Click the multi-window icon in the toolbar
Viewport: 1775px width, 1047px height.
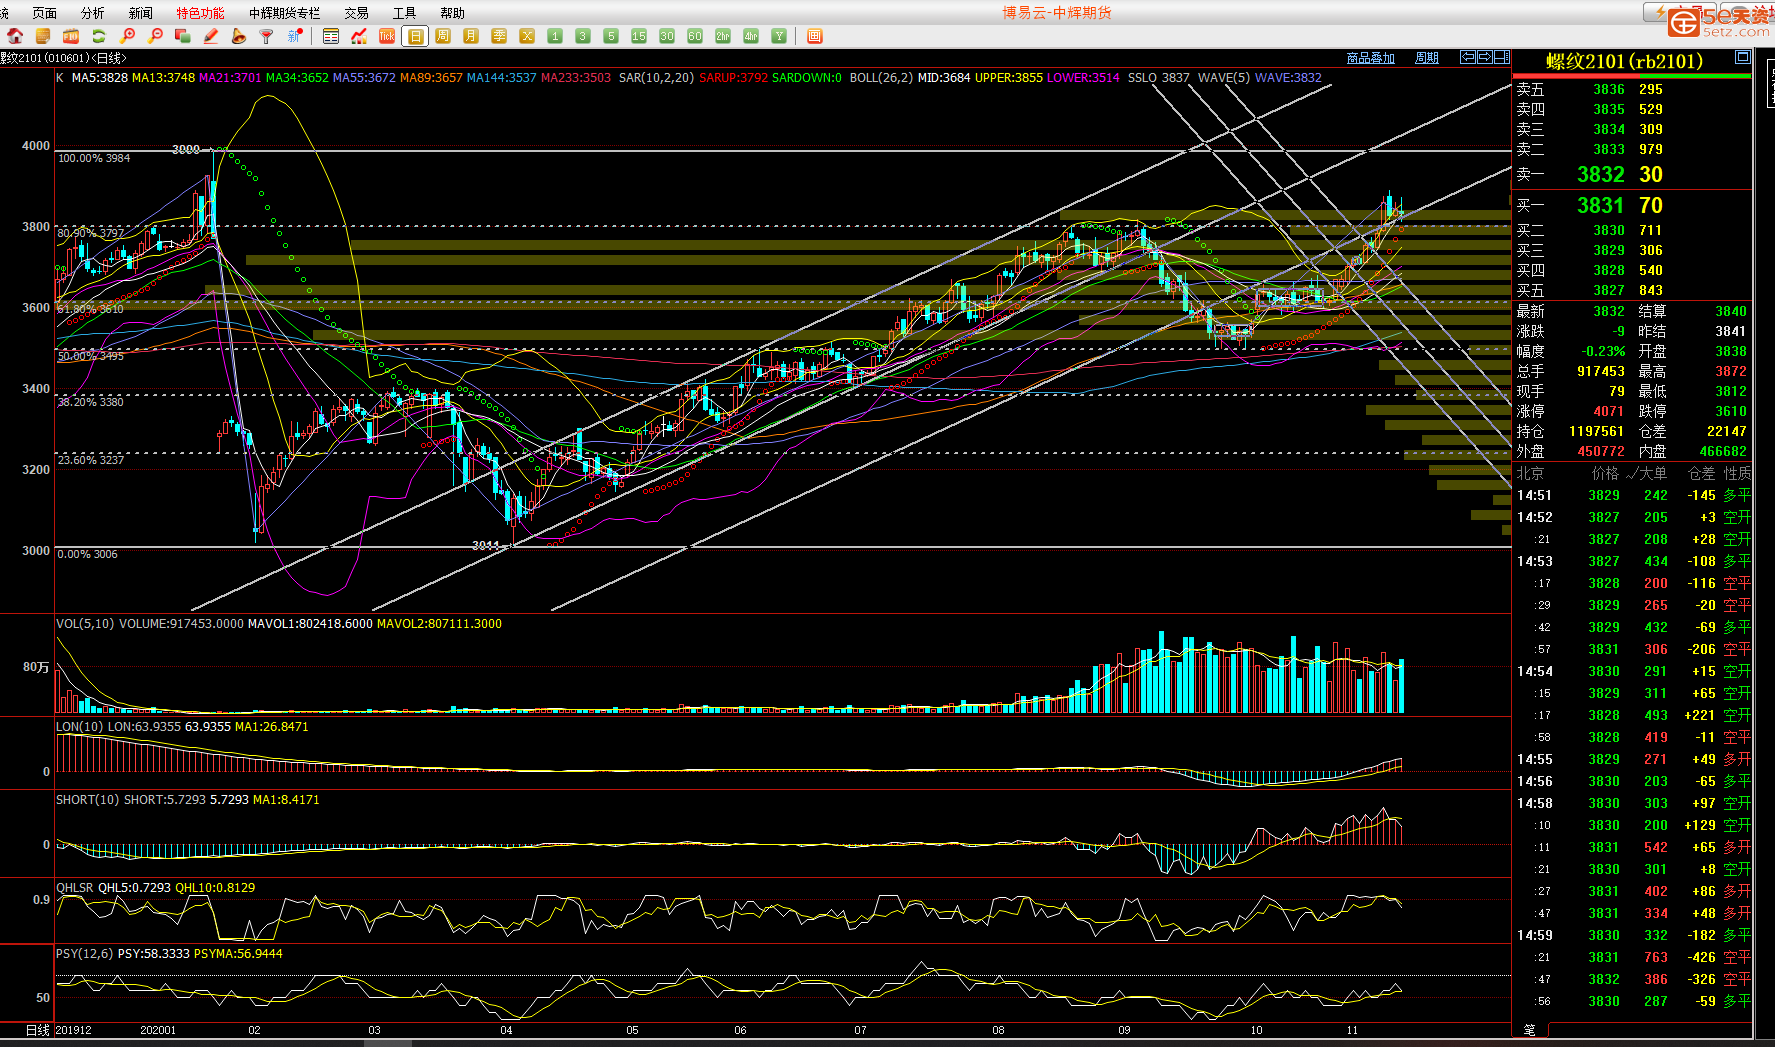pos(183,36)
